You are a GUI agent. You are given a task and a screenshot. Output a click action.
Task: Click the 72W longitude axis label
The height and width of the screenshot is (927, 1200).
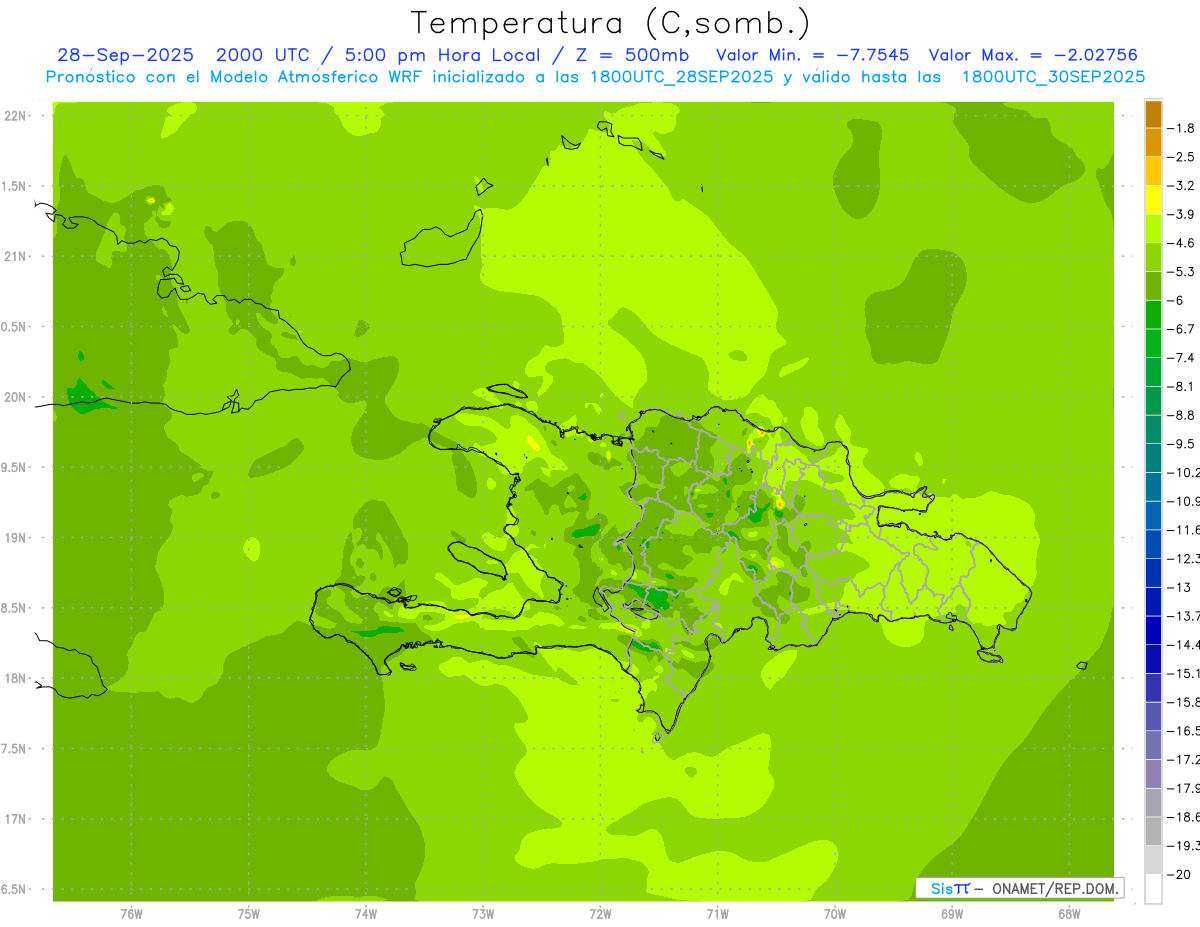click(600, 914)
